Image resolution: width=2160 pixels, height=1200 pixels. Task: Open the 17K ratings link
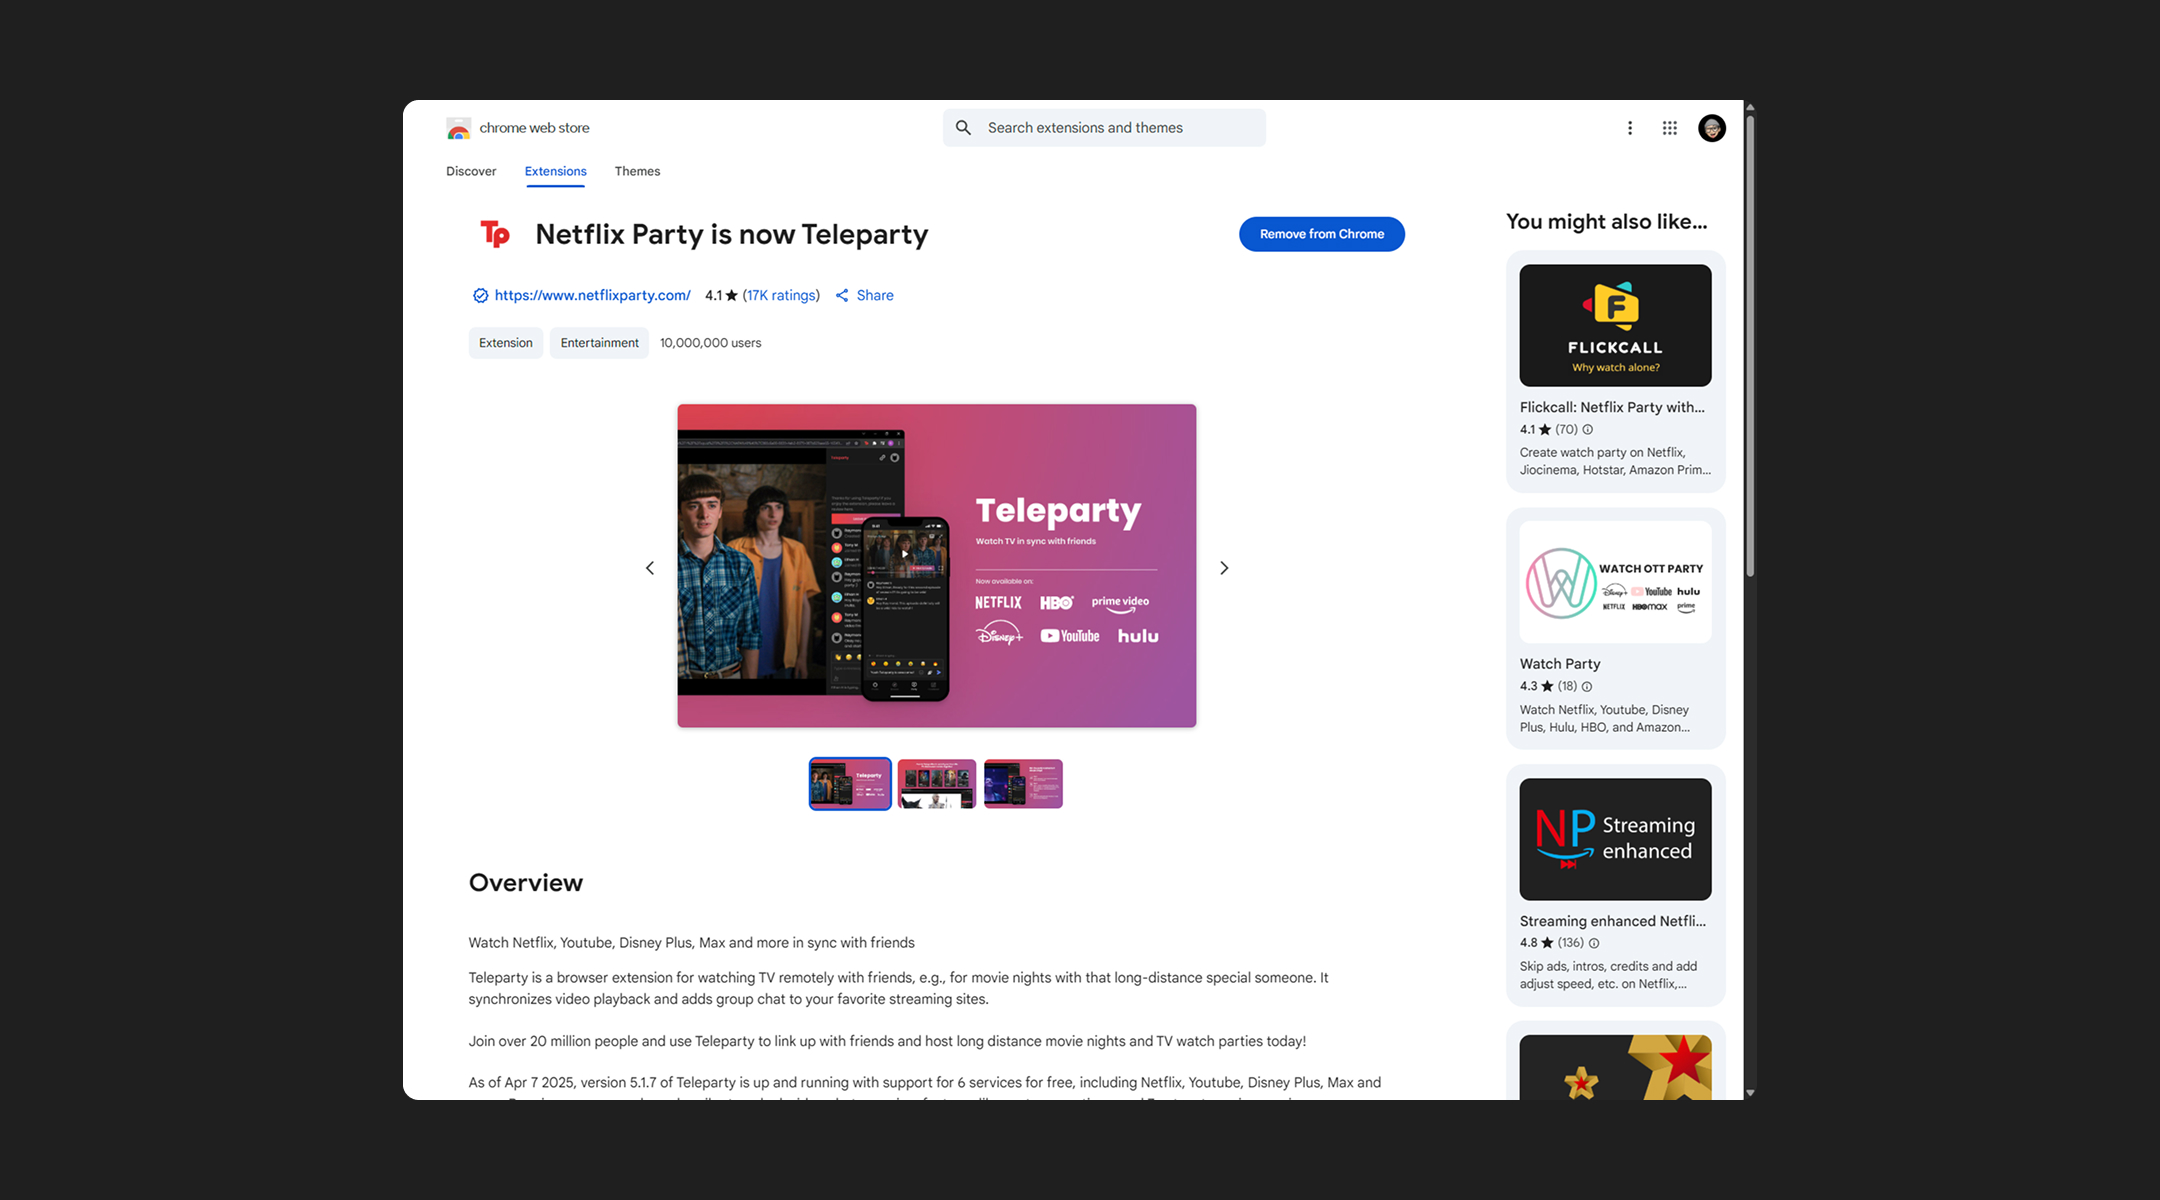point(781,296)
